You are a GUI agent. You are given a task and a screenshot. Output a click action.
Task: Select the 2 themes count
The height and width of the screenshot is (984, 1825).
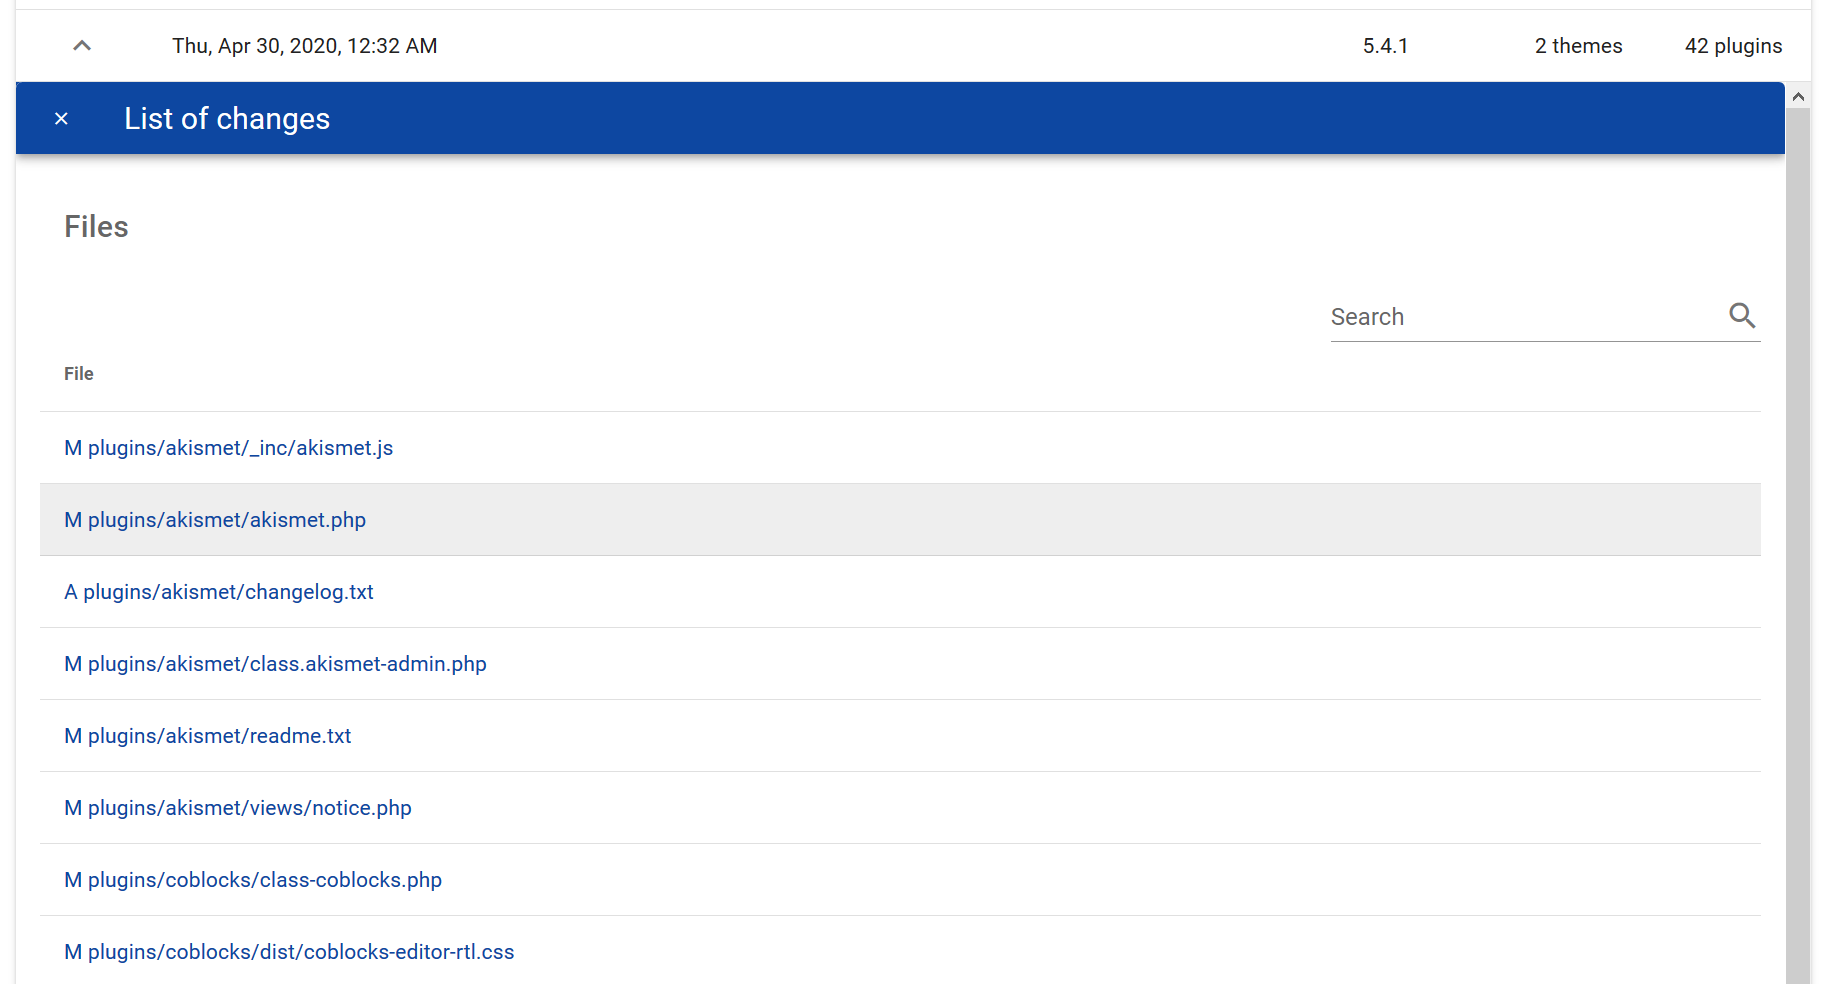(1578, 46)
